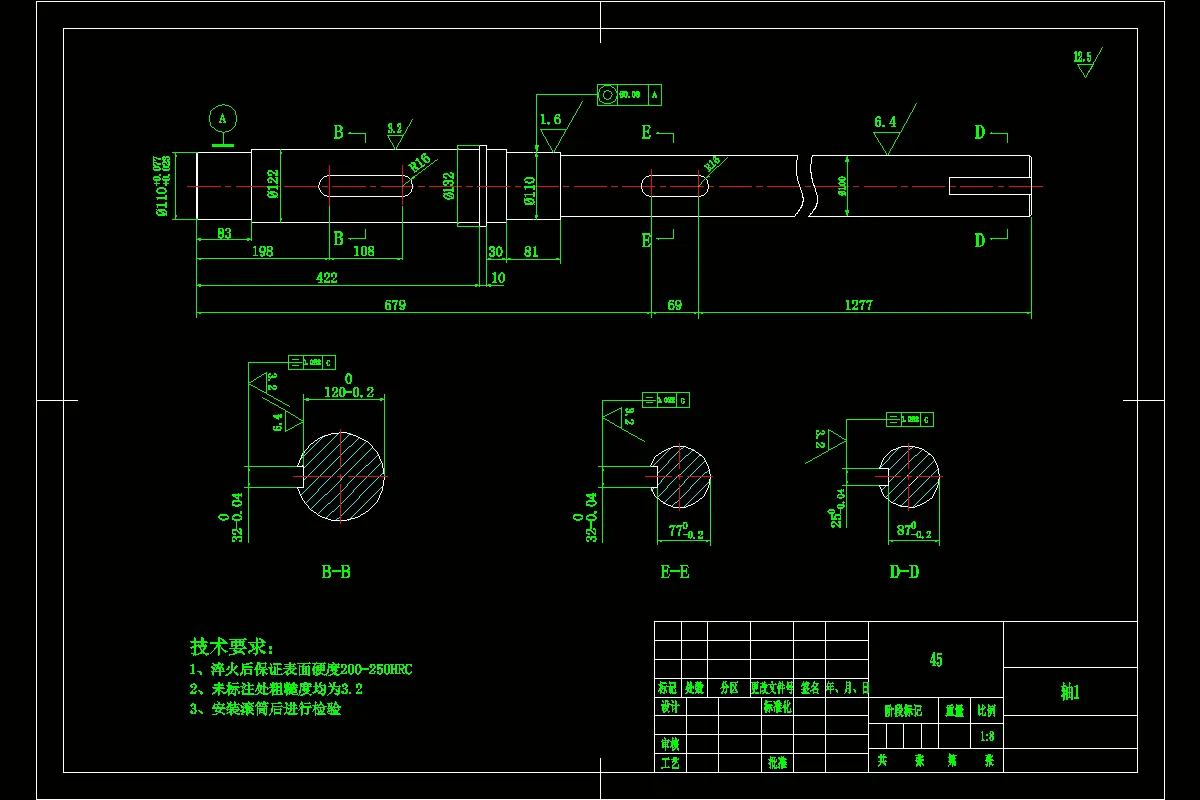Click the '679' overall length dimension
Image resolution: width=1200 pixels, height=800 pixels.
396,305
